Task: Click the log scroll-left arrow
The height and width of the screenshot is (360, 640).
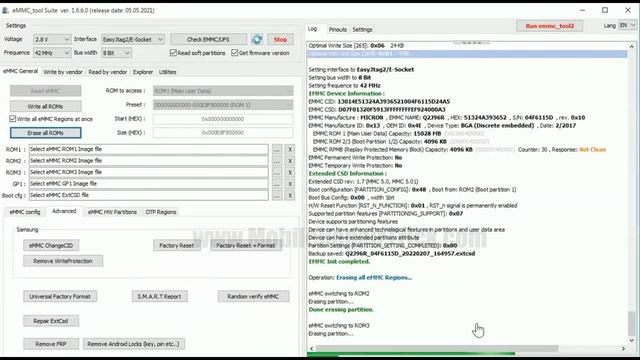Action: [311, 349]
